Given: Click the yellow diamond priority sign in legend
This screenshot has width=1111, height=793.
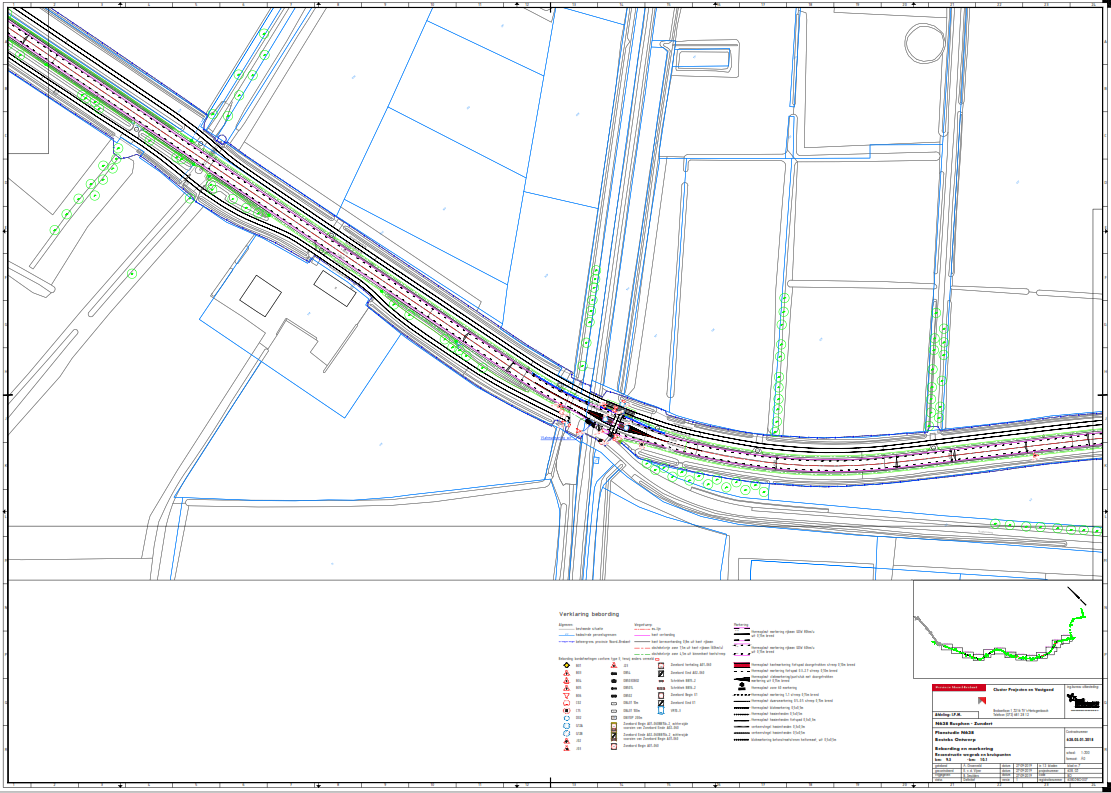Looking at the screenshot, I should coord(565,666).
